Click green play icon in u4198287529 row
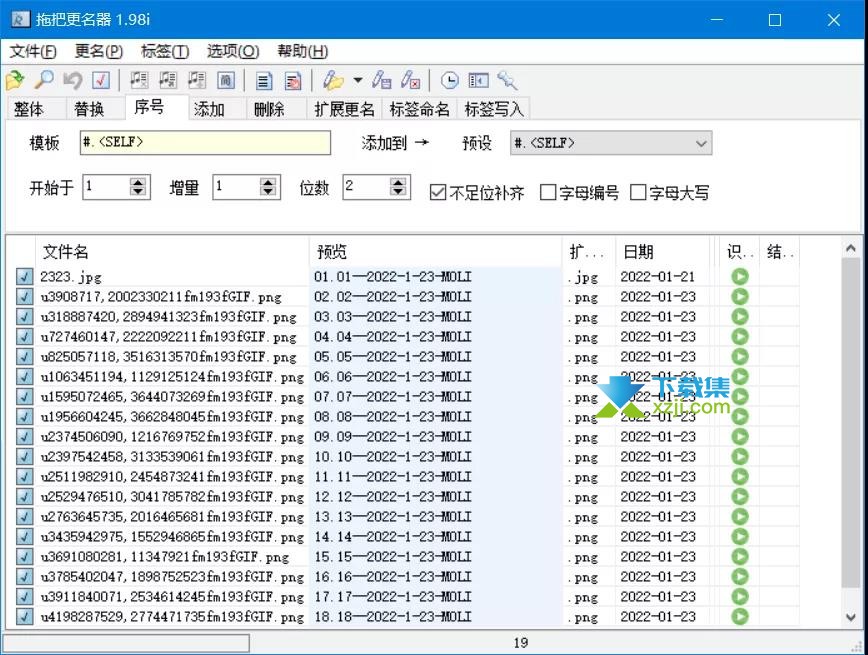Screen dimensions: 868x655 click(x=740, y=616)
